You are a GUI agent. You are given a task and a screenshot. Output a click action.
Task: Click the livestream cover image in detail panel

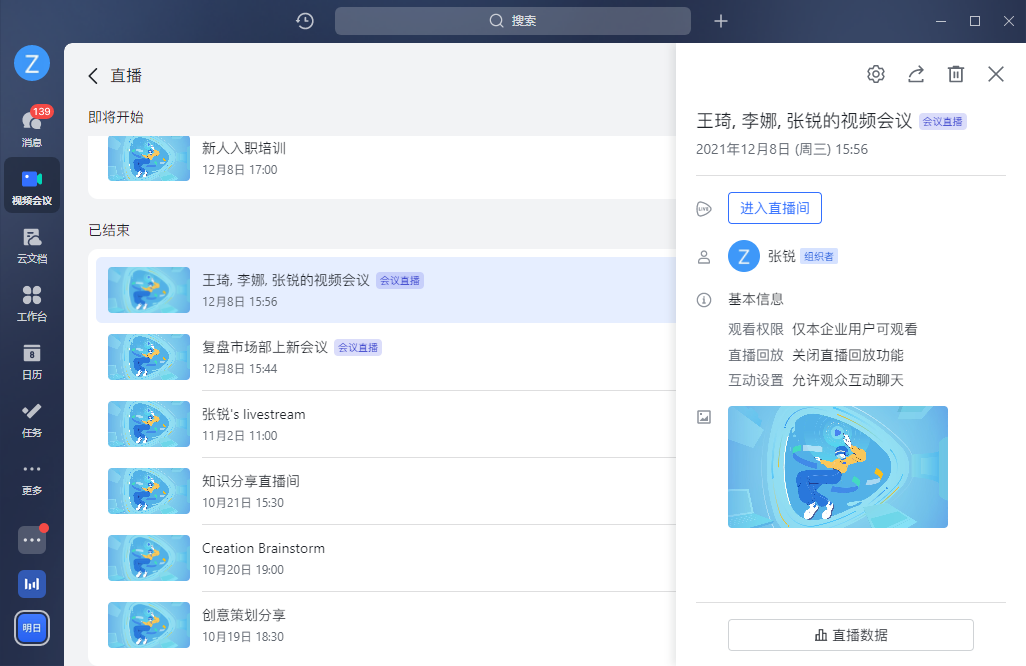838,467
